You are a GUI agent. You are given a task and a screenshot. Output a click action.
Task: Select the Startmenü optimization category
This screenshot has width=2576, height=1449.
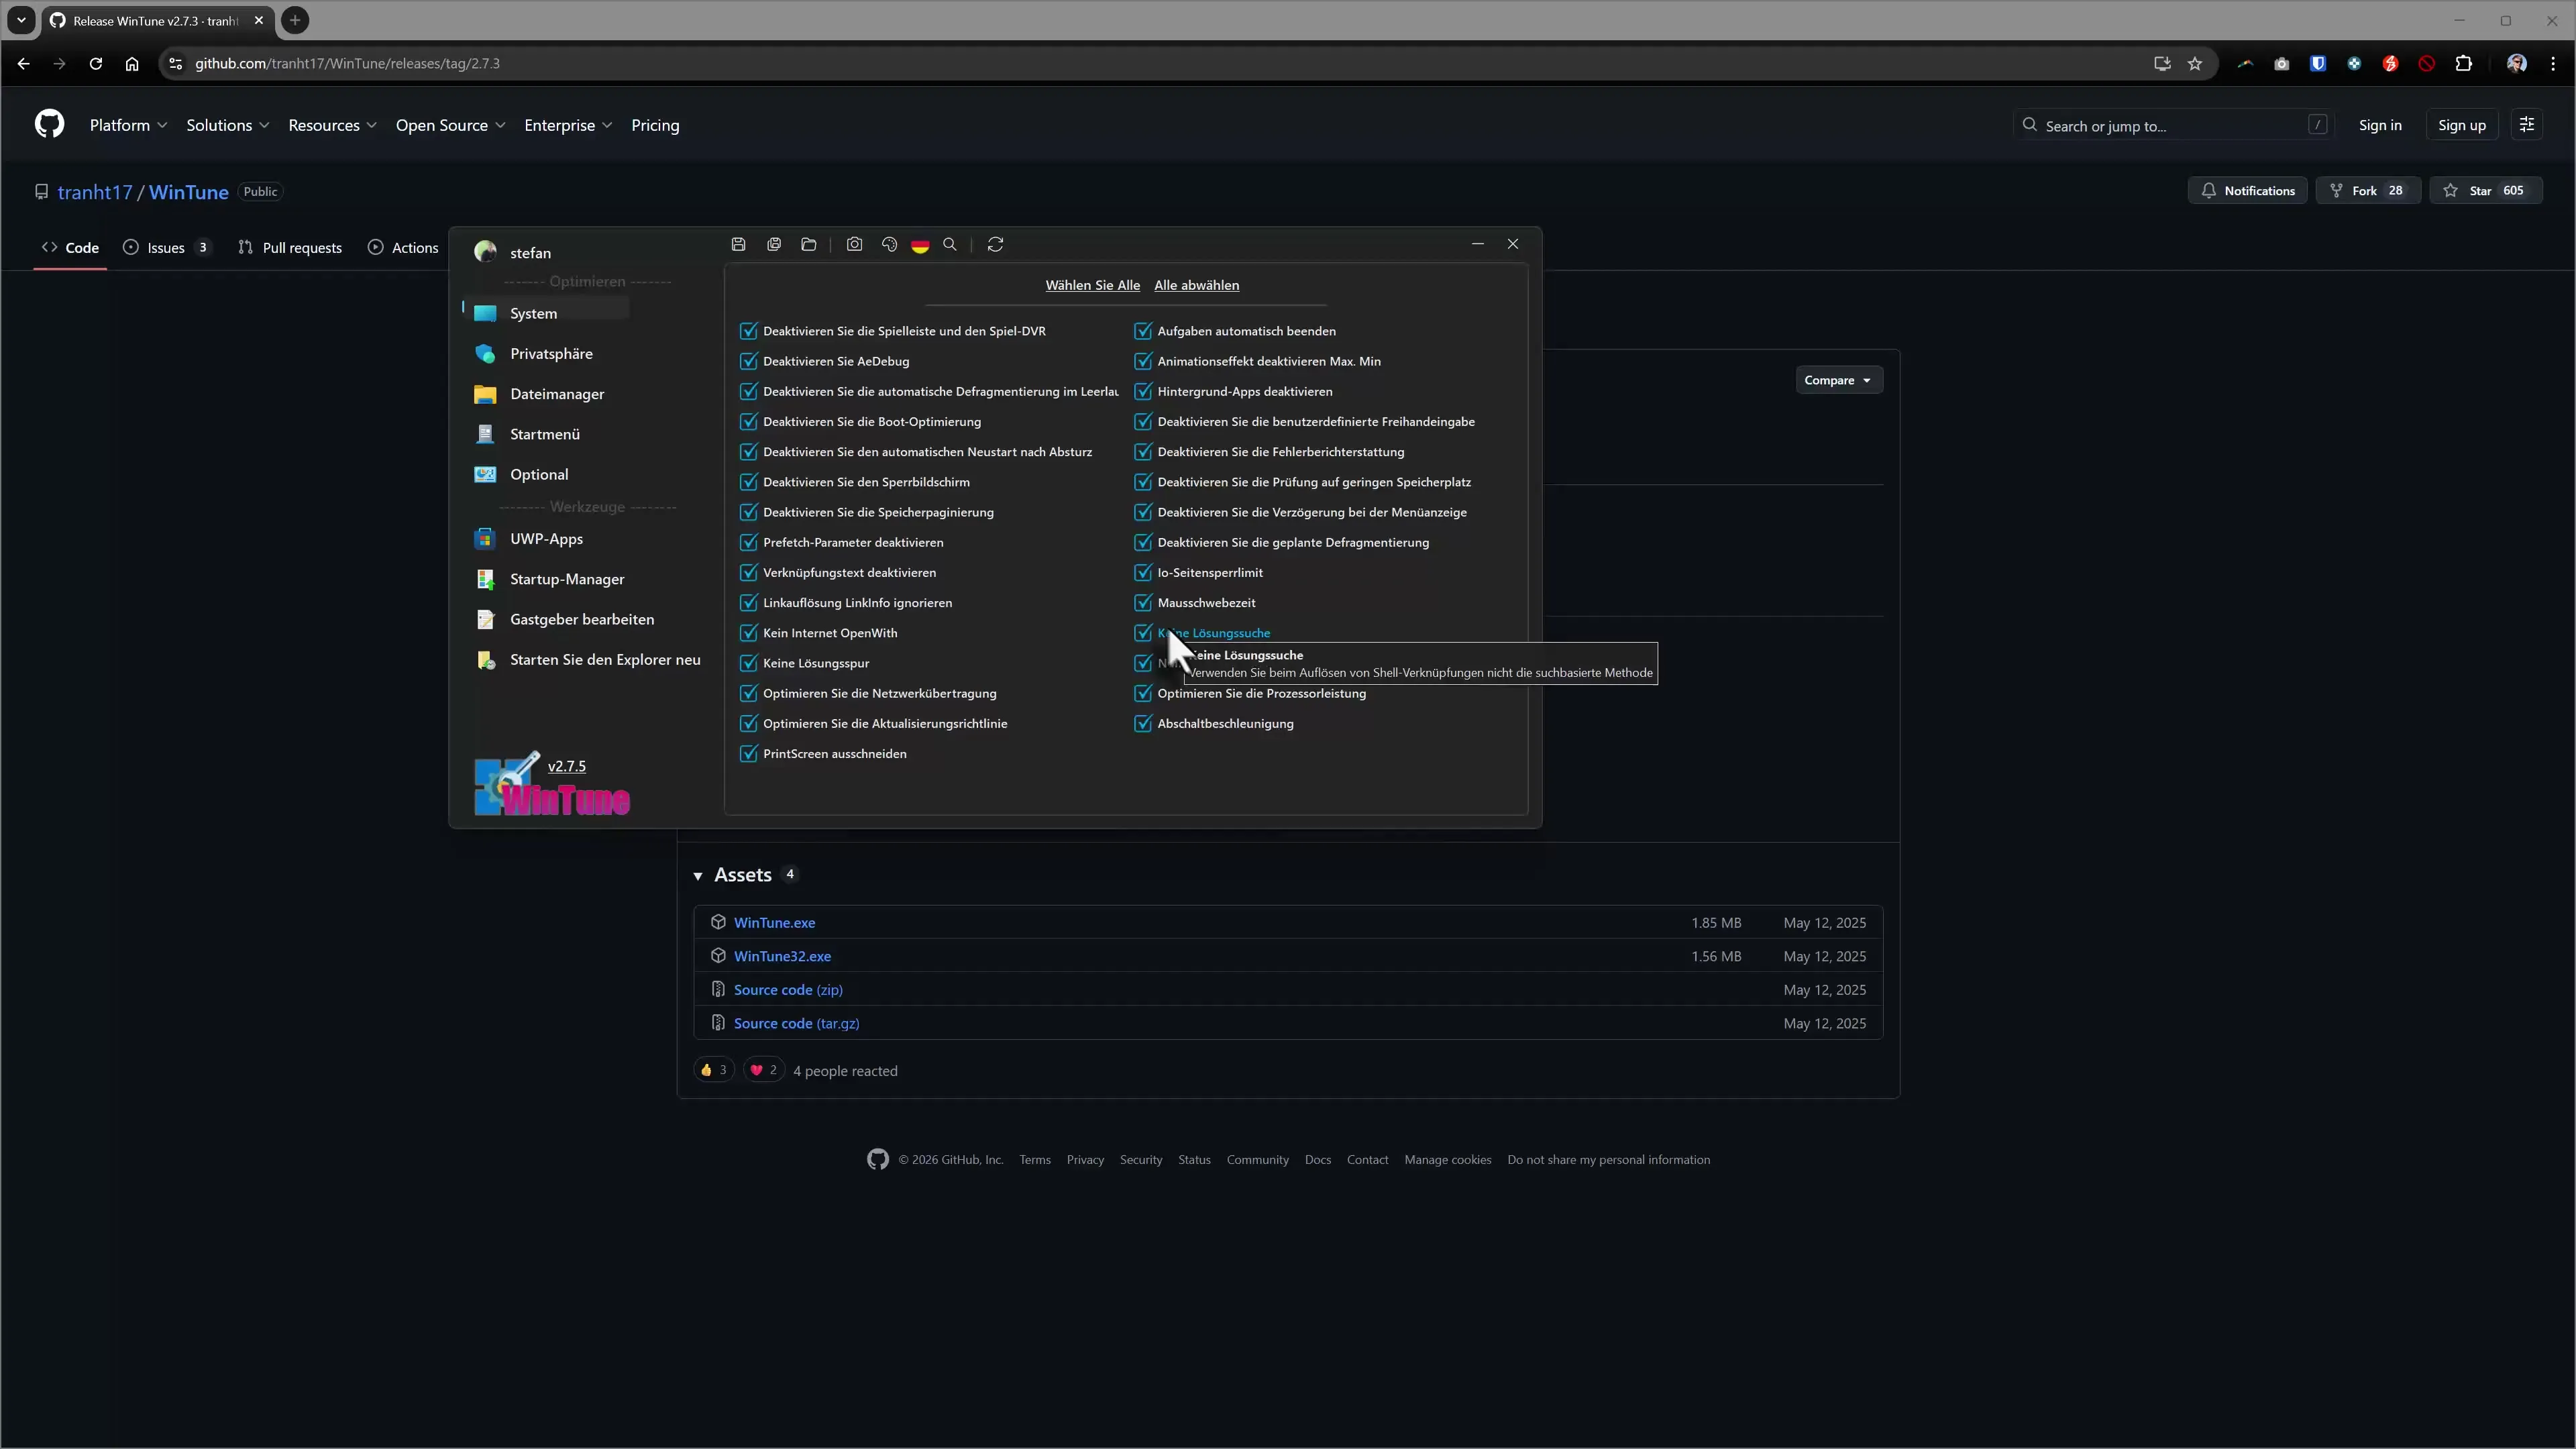click(x=546, y=434)
